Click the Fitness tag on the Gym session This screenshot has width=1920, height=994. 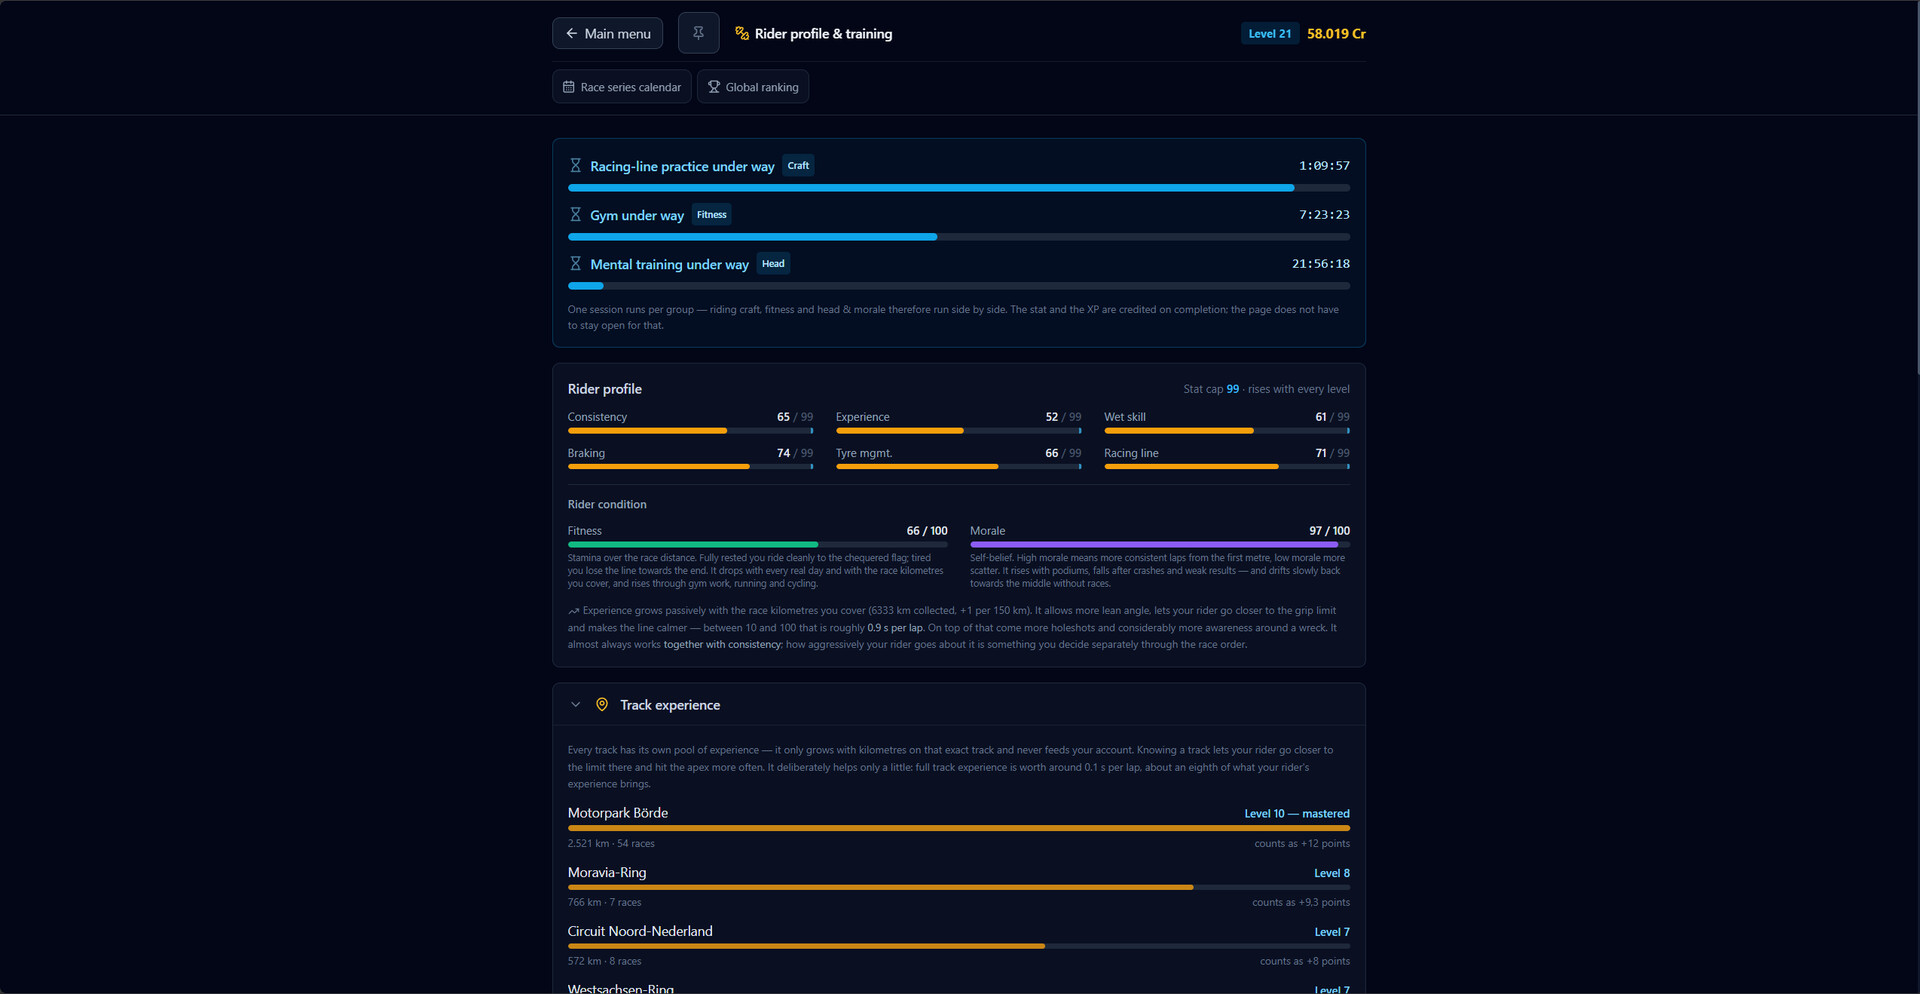[712, 215]
